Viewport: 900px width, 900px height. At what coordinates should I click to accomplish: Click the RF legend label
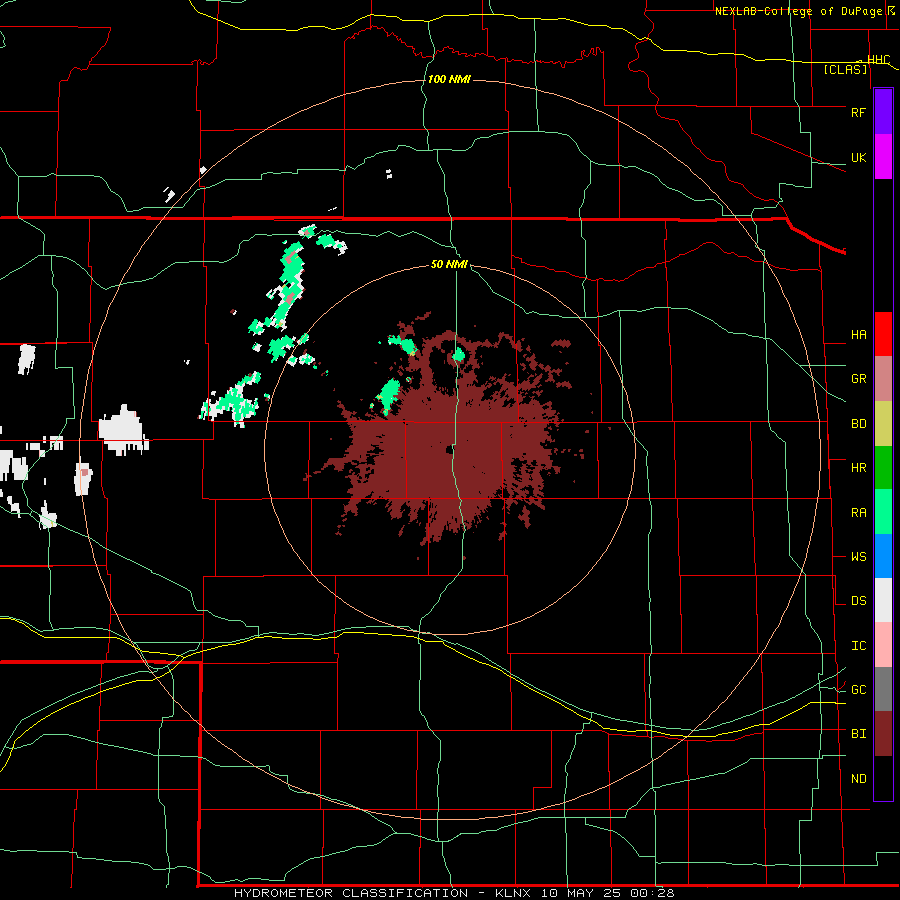pos(858,112)
